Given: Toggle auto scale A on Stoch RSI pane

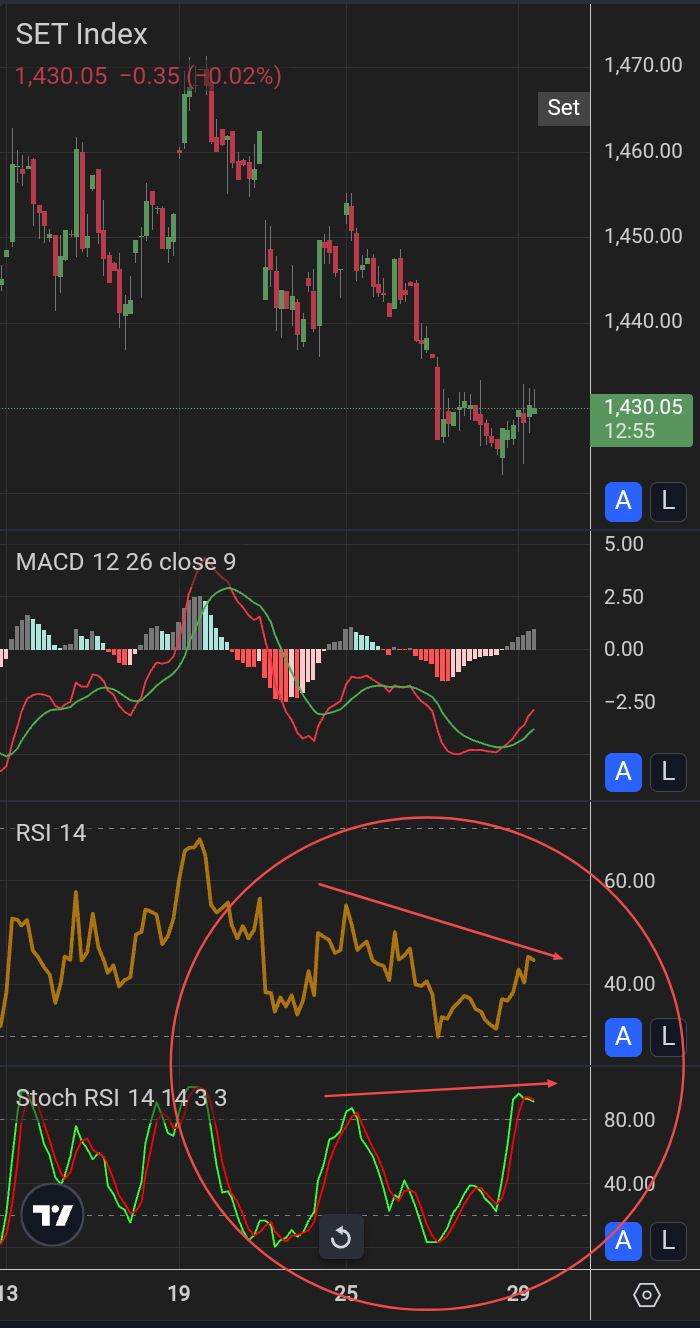Looking at the screenshot, I should point(623,1241).
